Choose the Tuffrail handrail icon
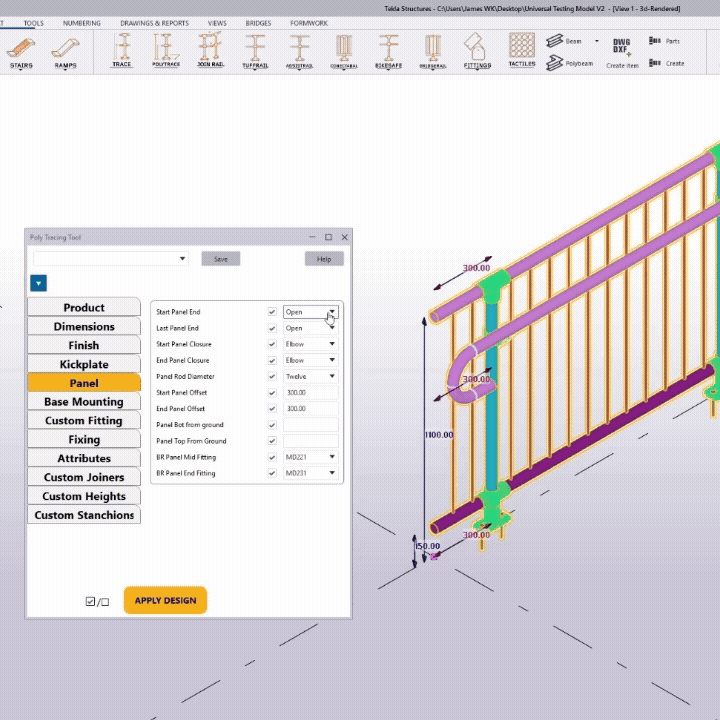720x720 pixels. 256,50
